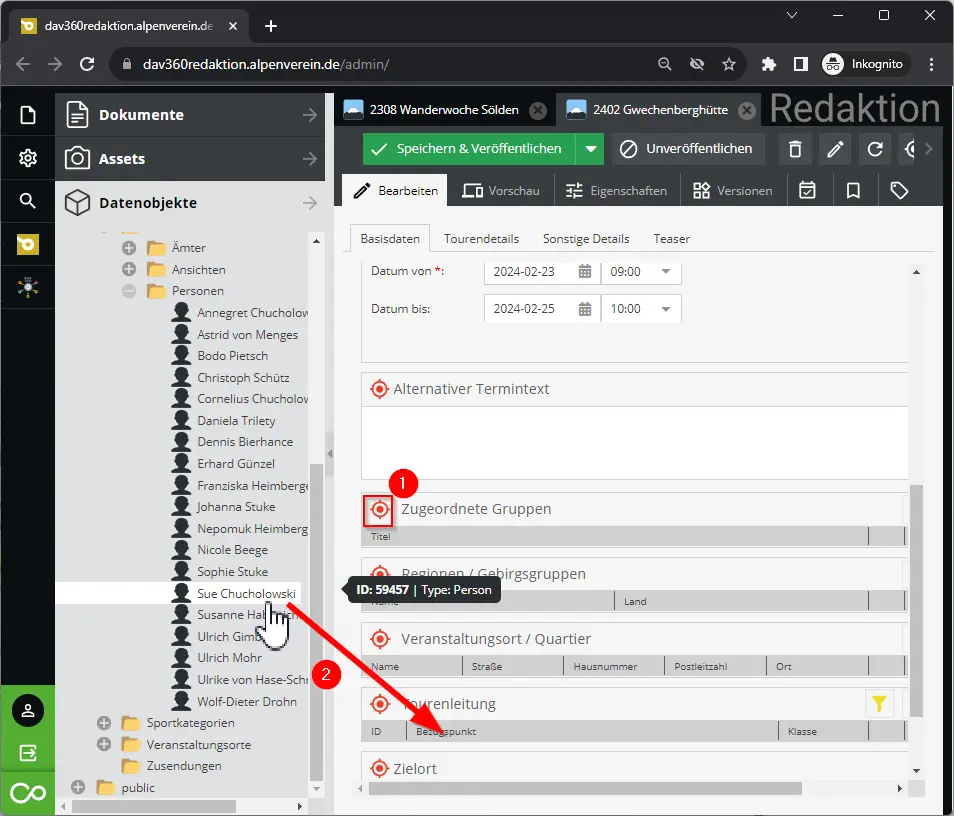954x816 pixels.
Task: Click the reload icon in editor toolbar
Action: [875, 150]
